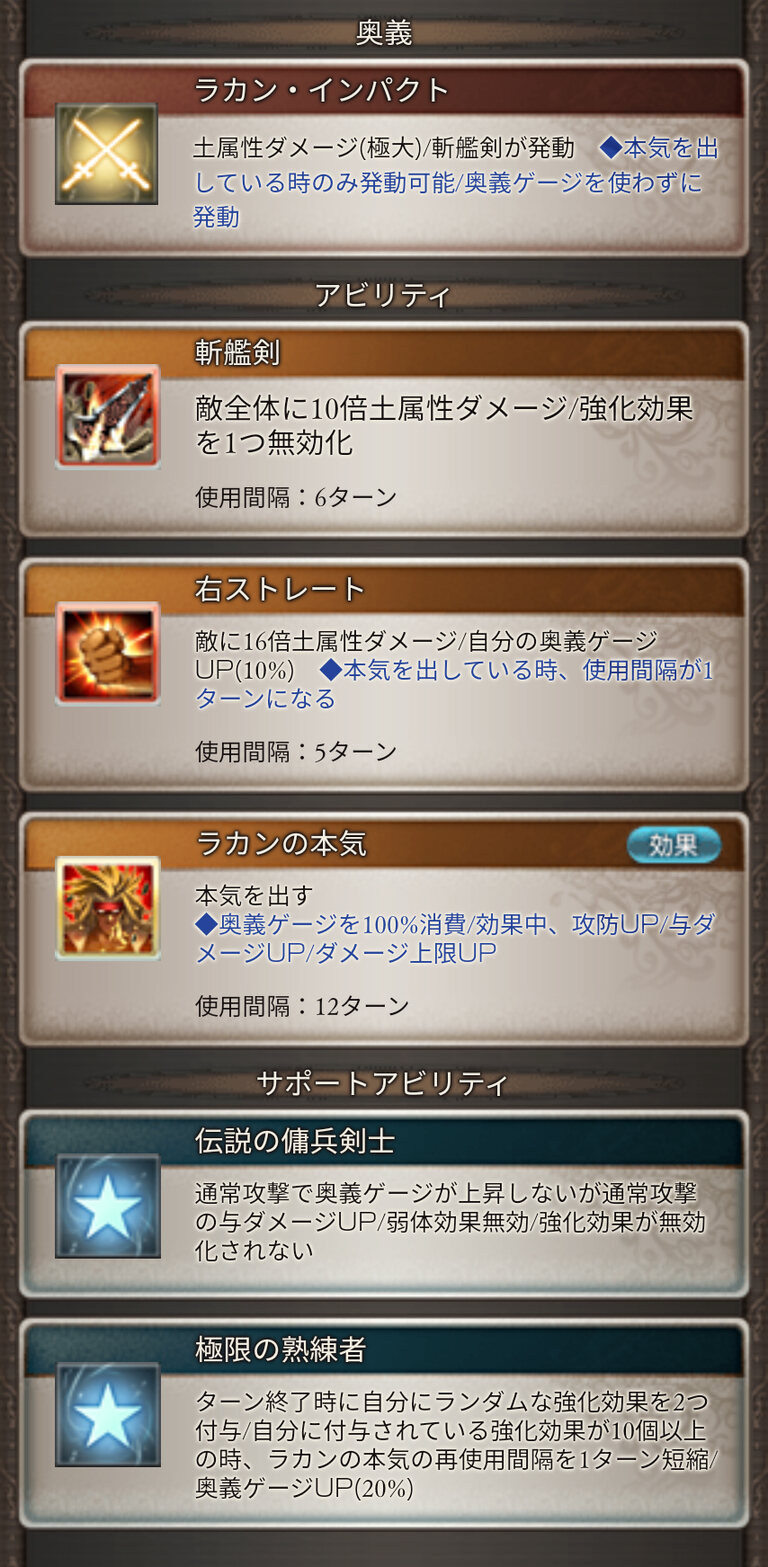Select the 極限の熟練者 title header
The image size is (768, 1567).
(x=384, y=1350)
